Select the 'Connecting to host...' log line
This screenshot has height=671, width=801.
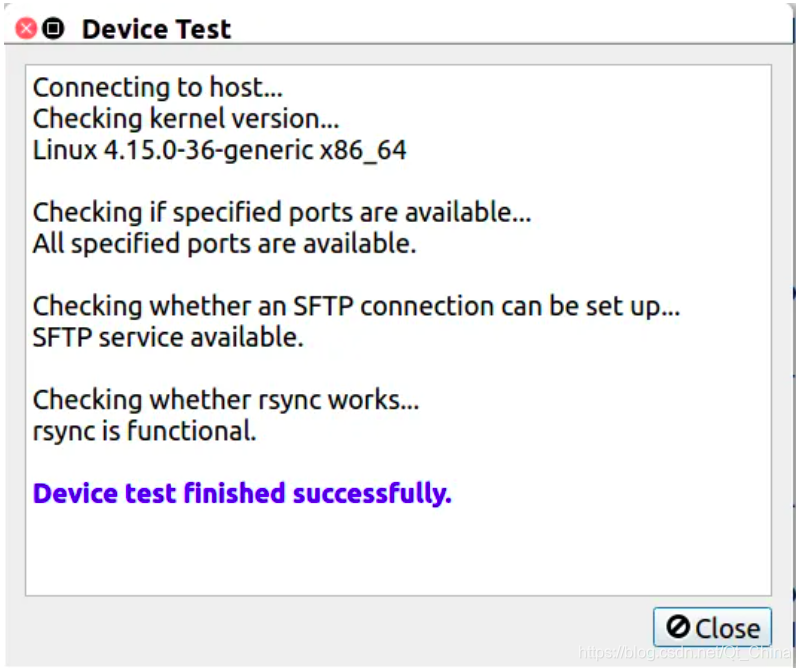(157, 87)
